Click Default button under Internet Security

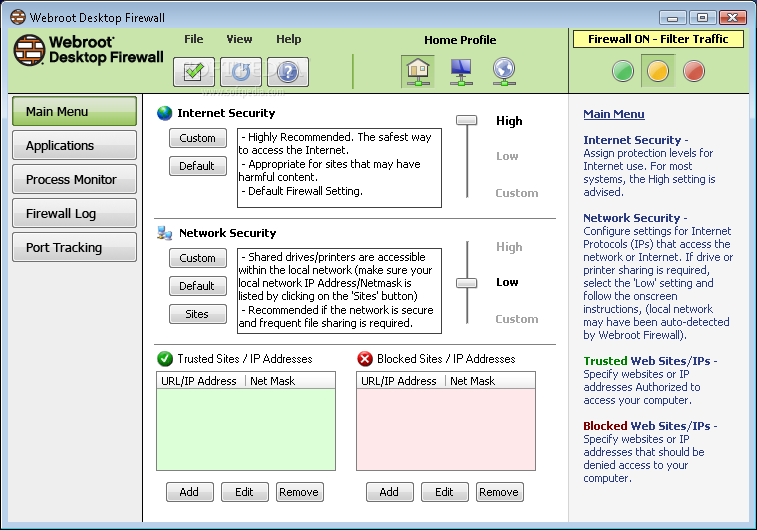point(198,166)
